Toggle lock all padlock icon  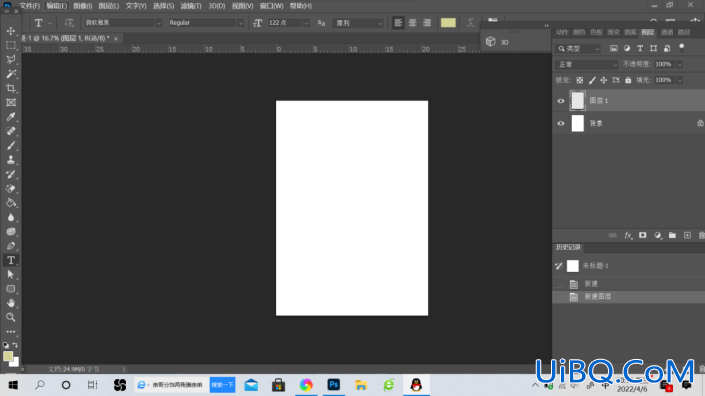coord(628,80)
